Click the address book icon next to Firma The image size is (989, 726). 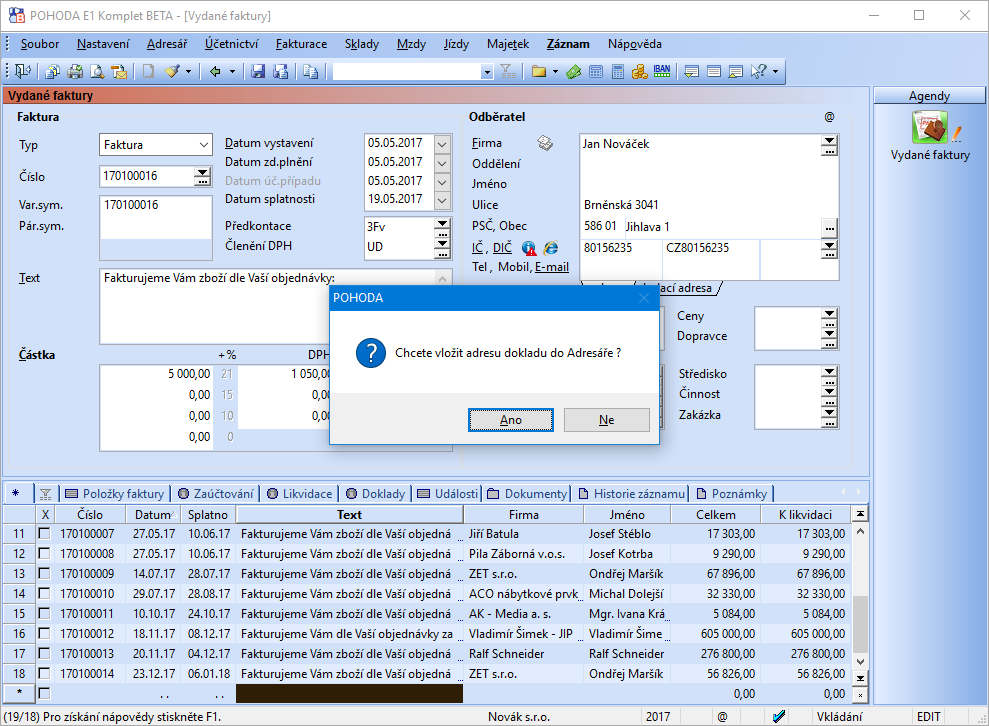pos(545,143)
